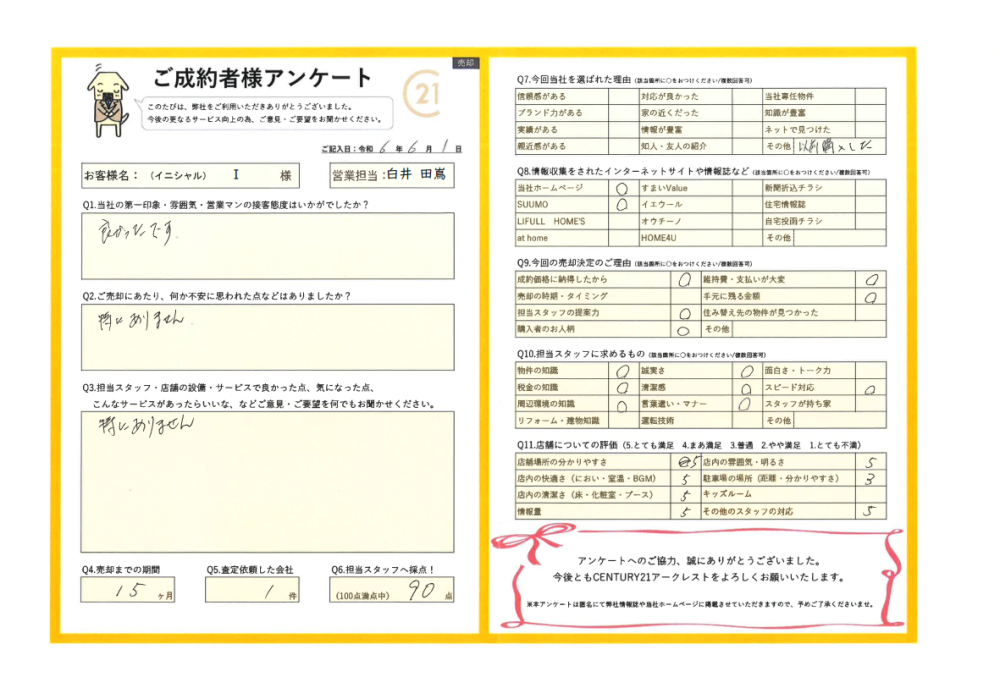Toggle the 当社ホームページ checkbox in Q8

click(x=623, y=187)
